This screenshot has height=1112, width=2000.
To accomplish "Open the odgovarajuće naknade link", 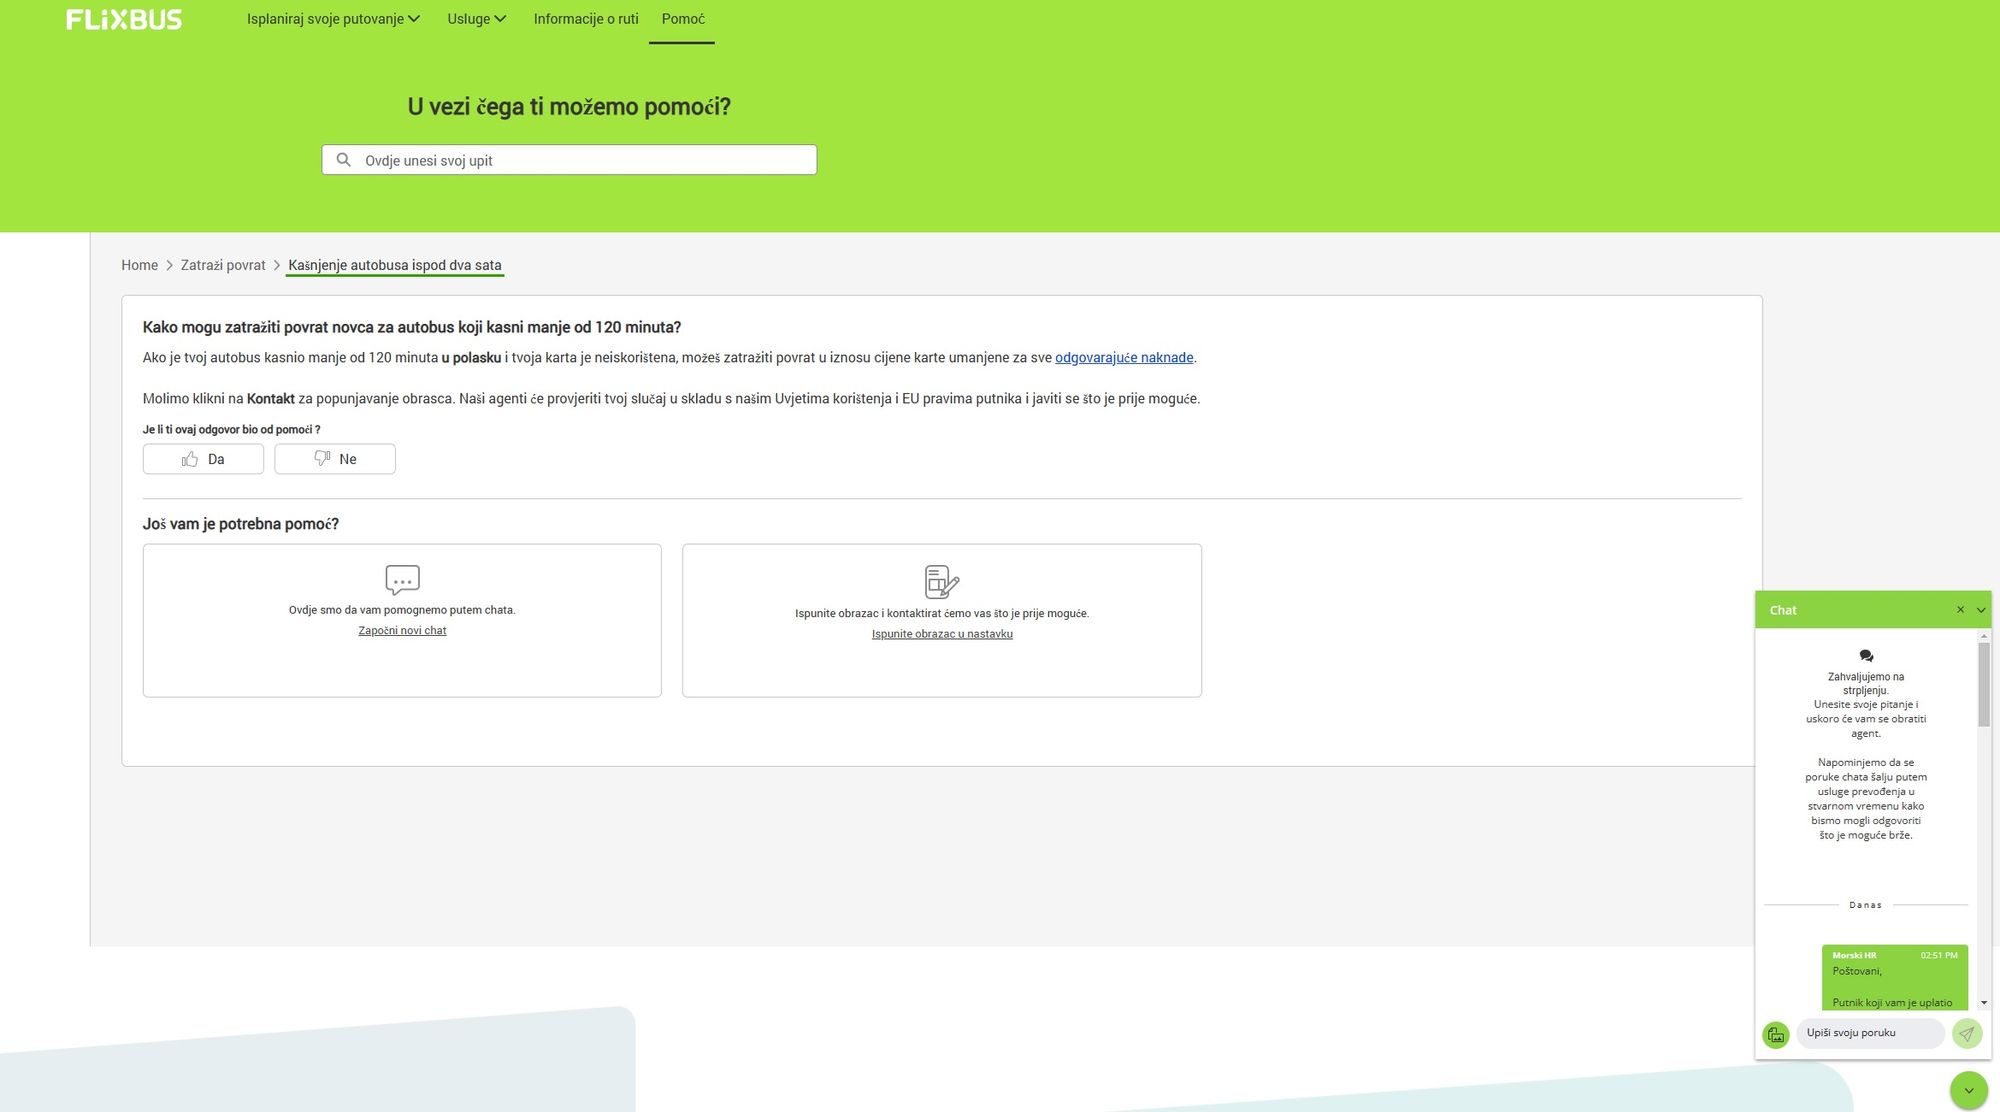I will pos(1124,357).
